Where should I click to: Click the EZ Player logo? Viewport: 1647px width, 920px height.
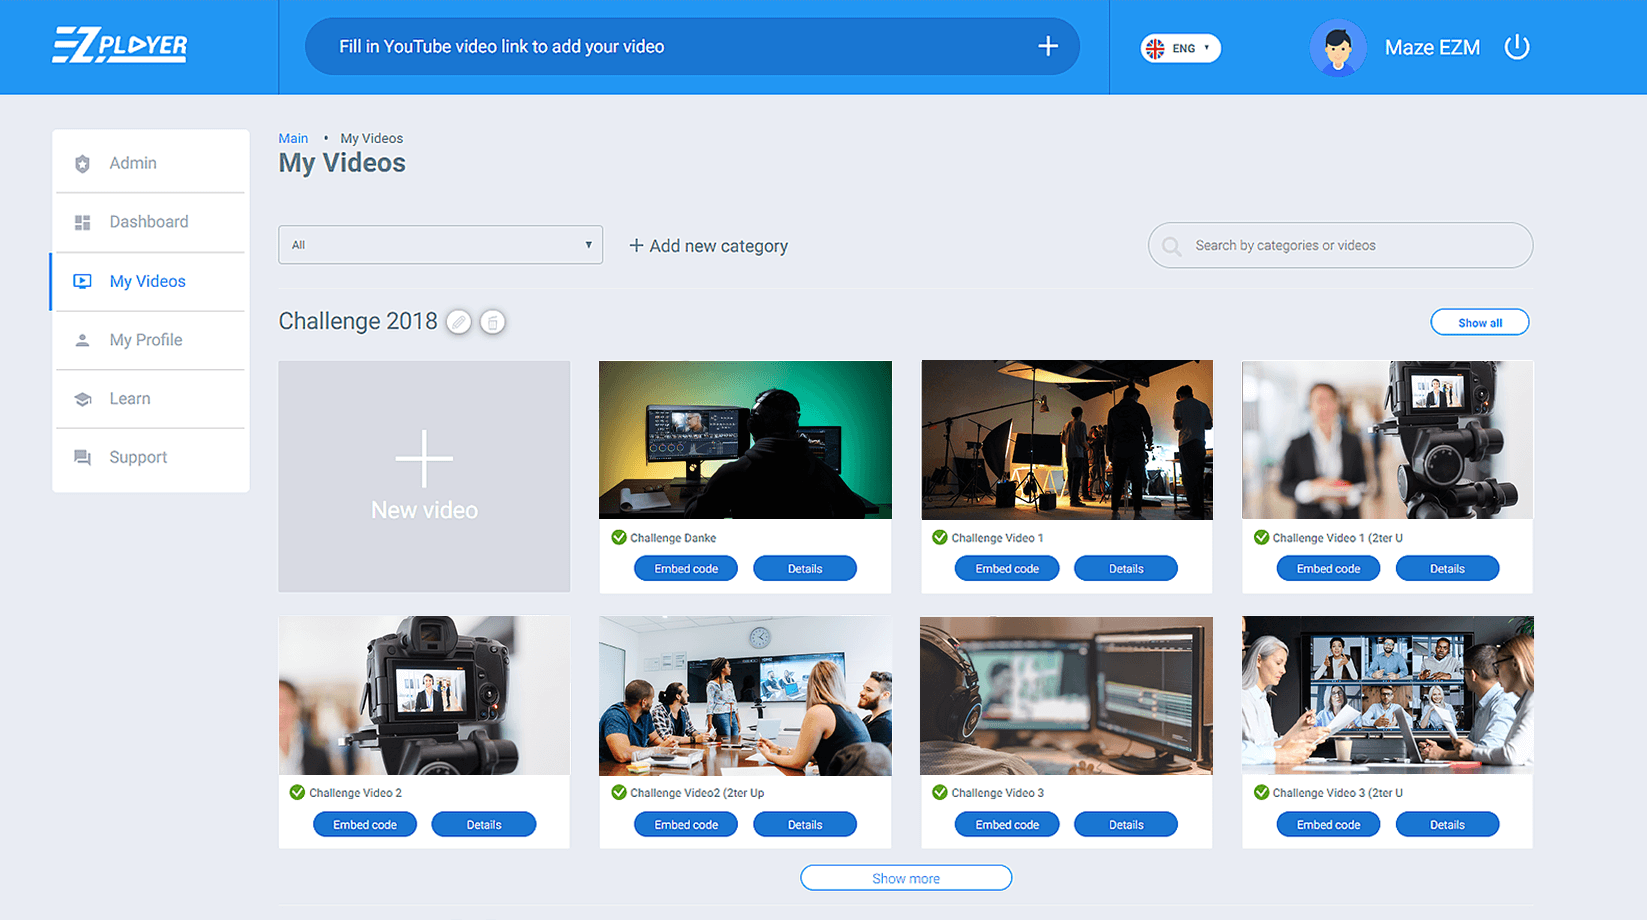click(x=120, y=46)
